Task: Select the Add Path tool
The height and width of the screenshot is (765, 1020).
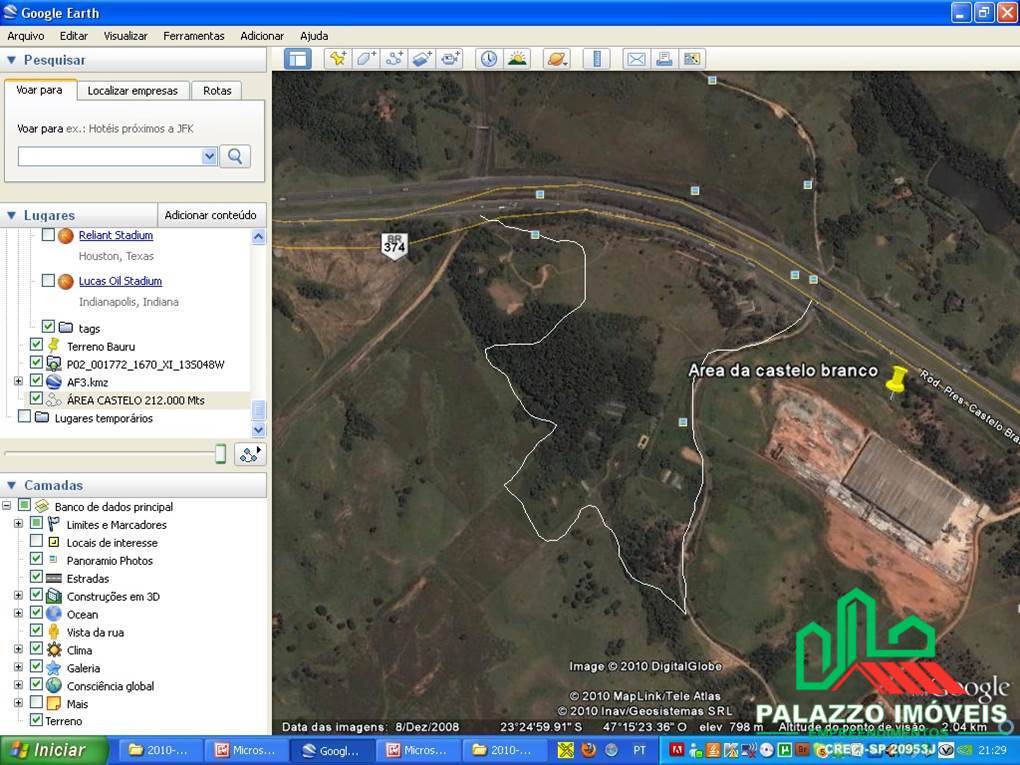Action: 394,59
